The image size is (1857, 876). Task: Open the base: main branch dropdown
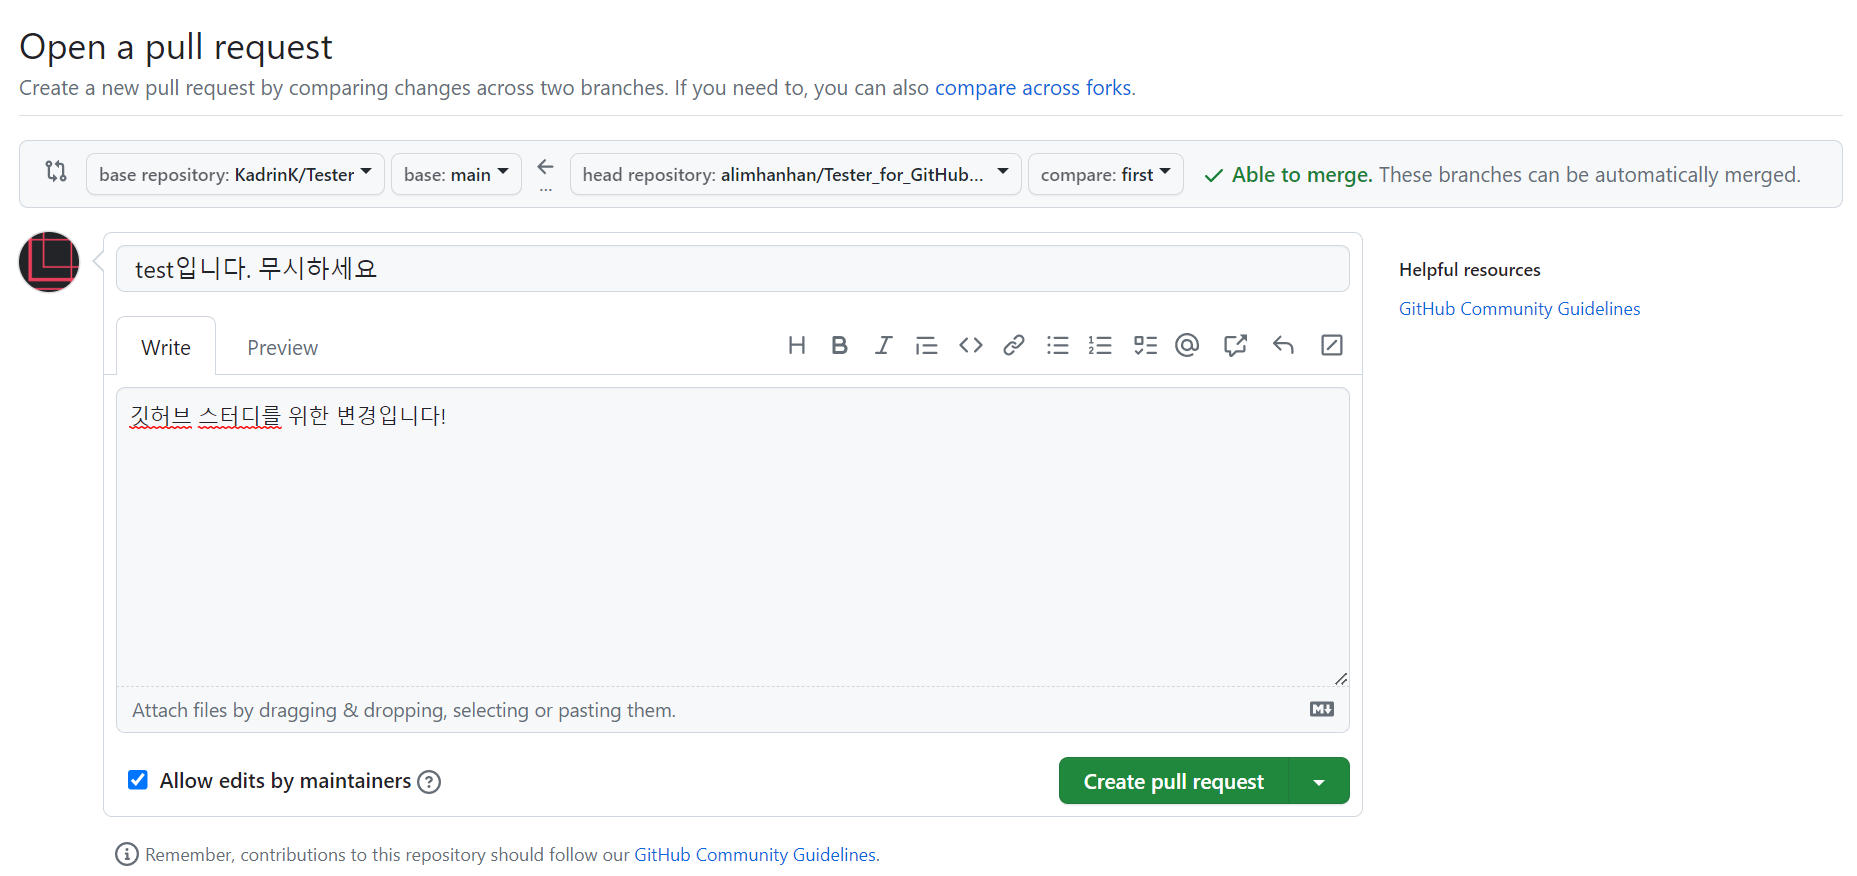456,174
